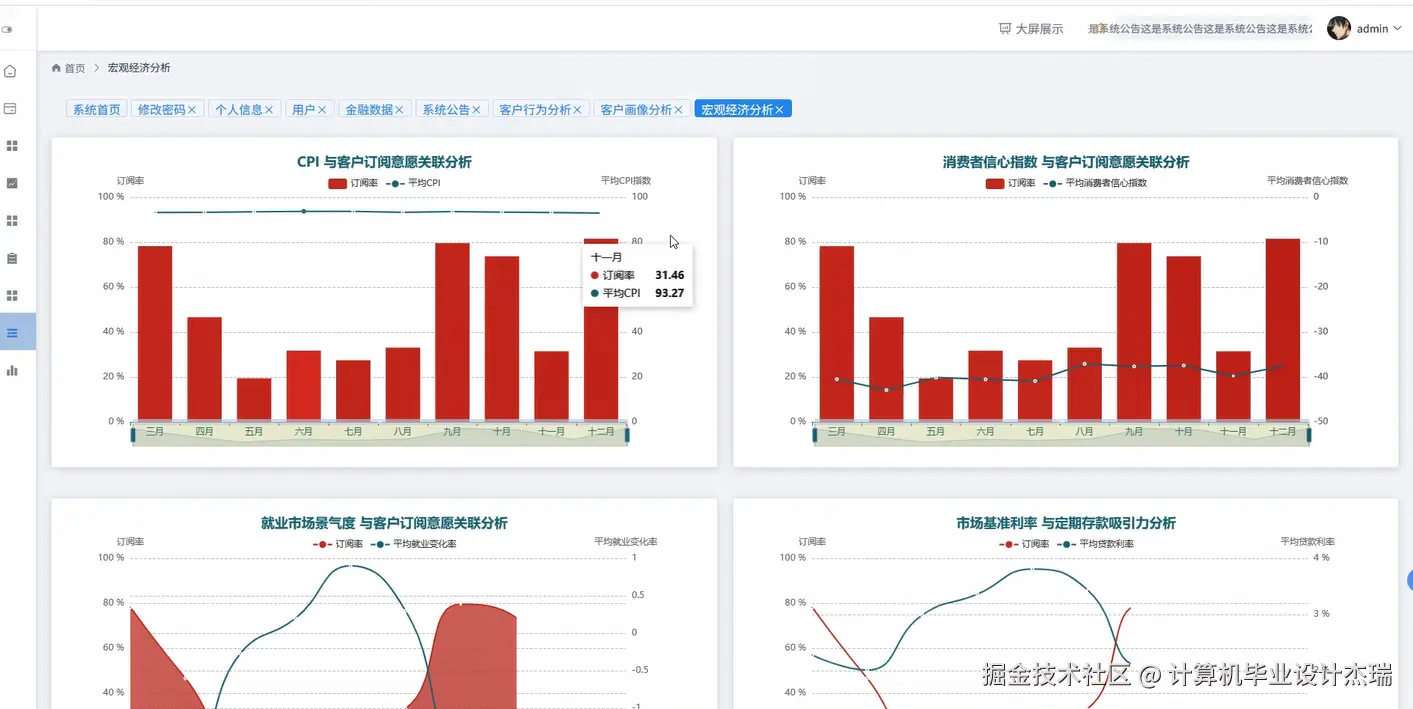Screen dimensions: 1413x709
Task: Close the 个人信息 tab
Action: (x=269, y=109)
